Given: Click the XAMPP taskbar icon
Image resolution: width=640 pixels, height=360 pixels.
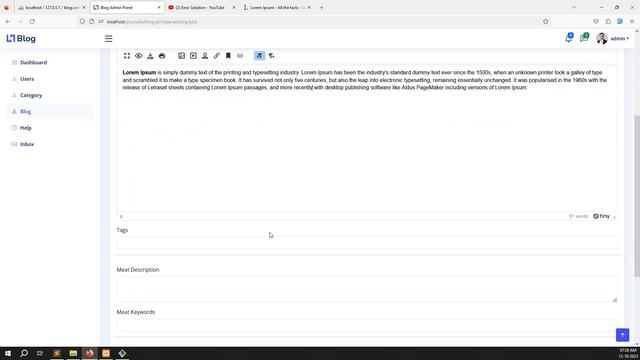Looking at the screenshot, I should (x=106, y=353).
